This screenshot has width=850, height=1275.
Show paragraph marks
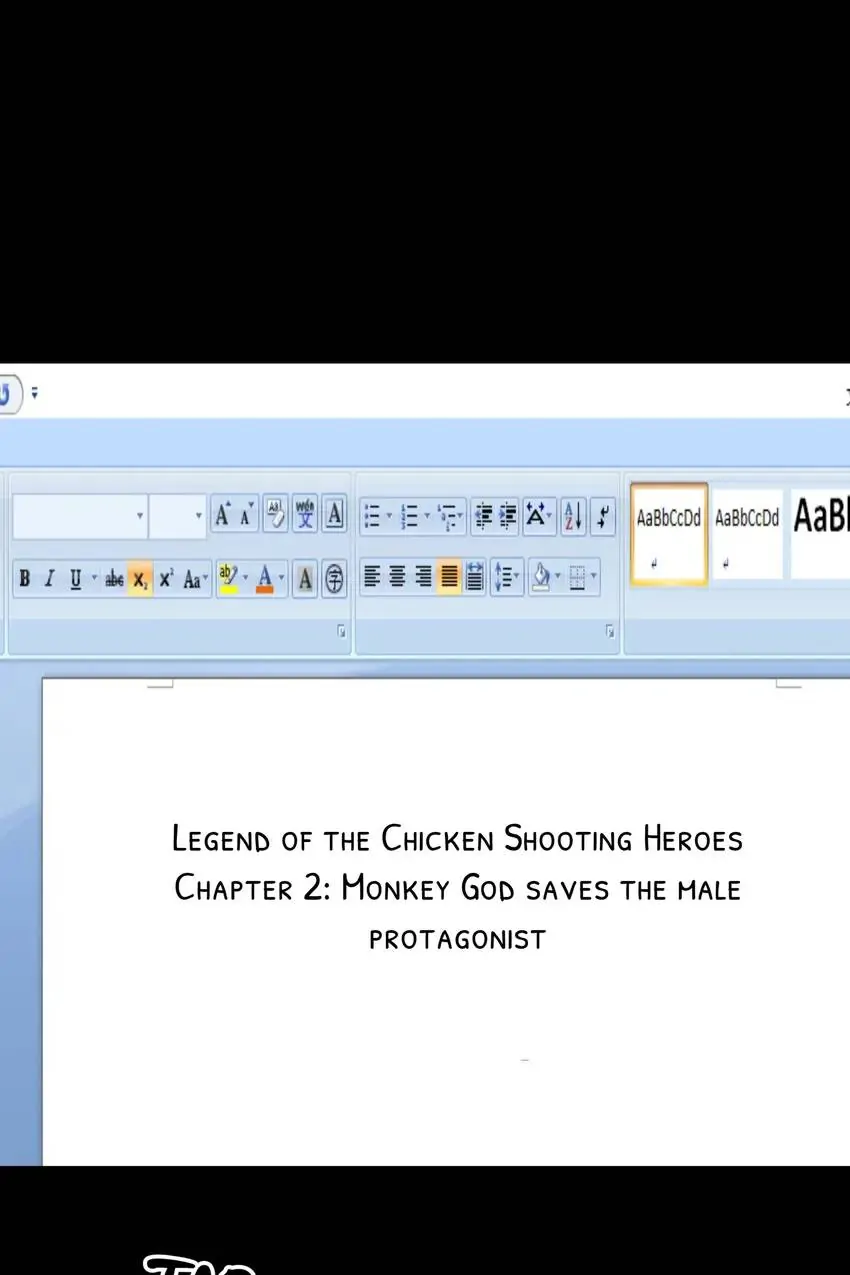pos(603,516)
